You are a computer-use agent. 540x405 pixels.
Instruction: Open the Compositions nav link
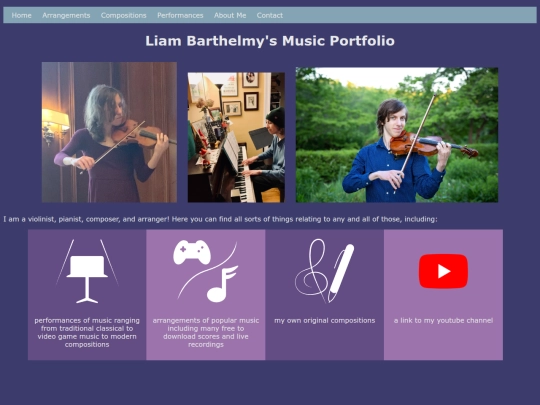(x=123, y=15)
